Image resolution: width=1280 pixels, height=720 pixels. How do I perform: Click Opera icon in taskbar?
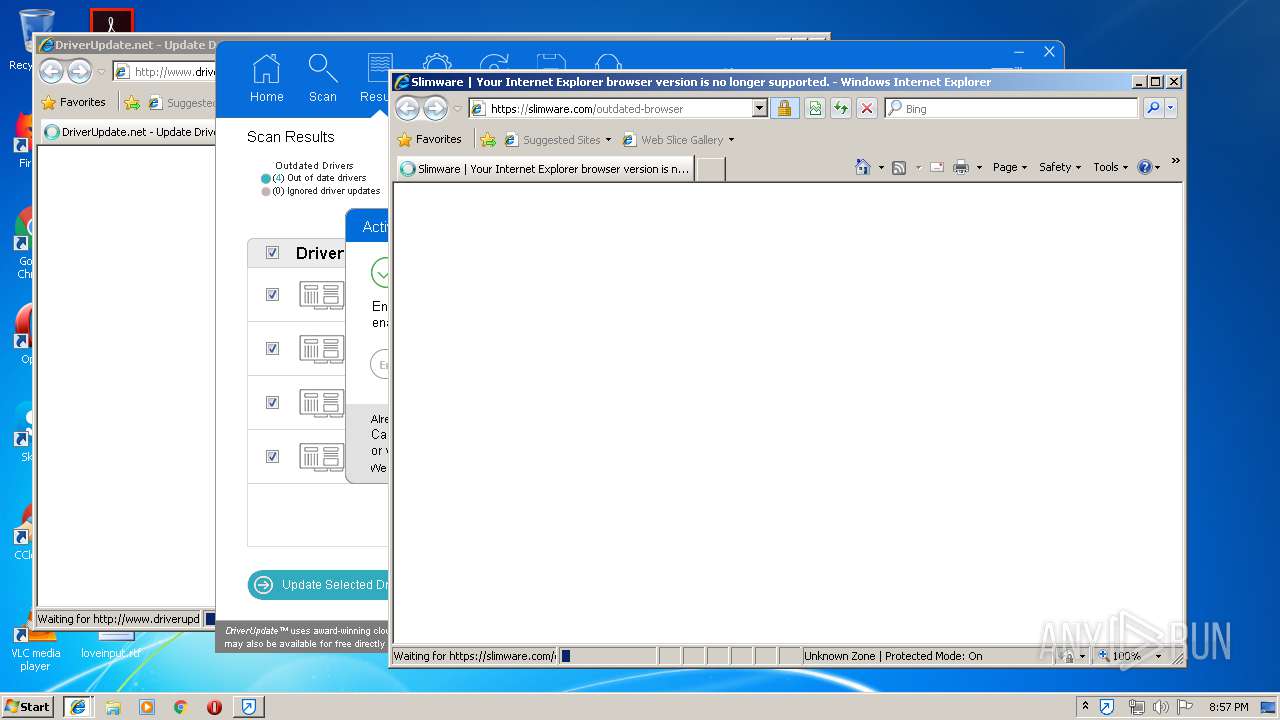point(214,707)
